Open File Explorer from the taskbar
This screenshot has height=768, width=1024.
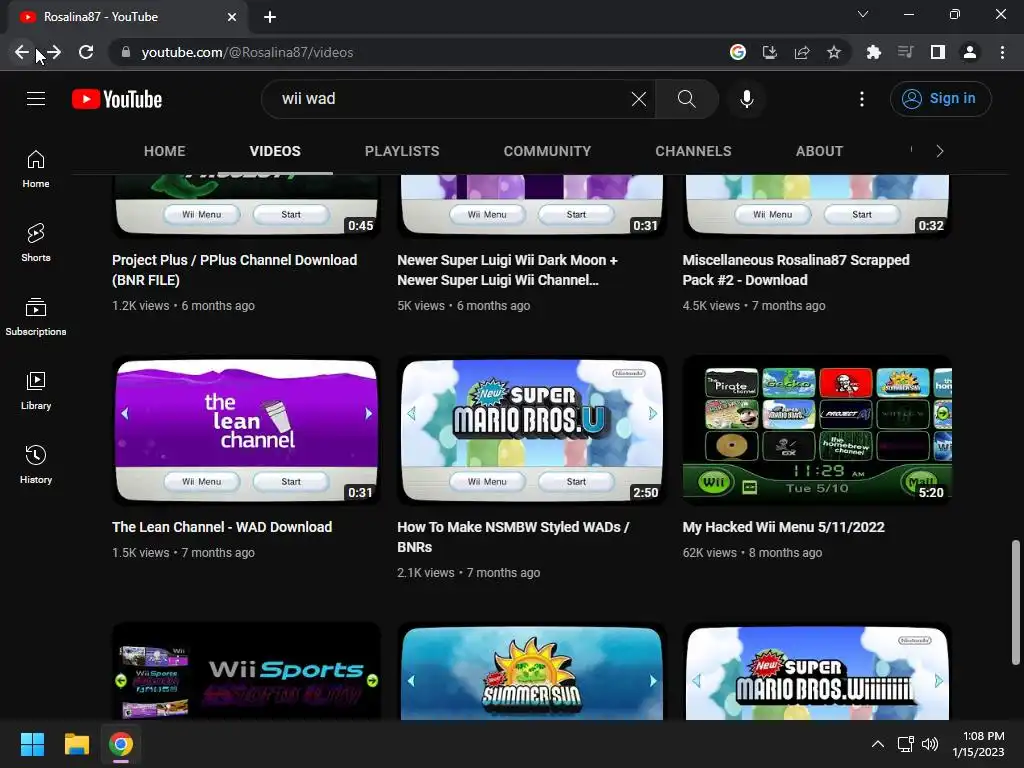pos(76,744)
